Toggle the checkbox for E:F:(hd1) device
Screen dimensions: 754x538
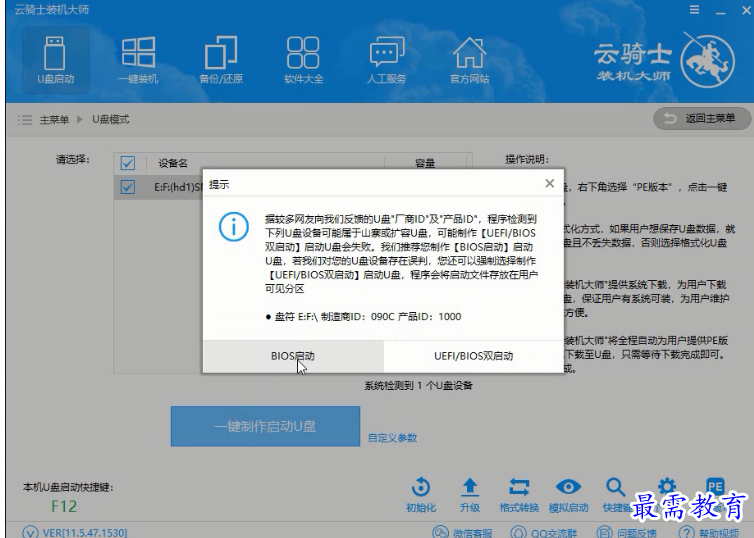[127, 187]
